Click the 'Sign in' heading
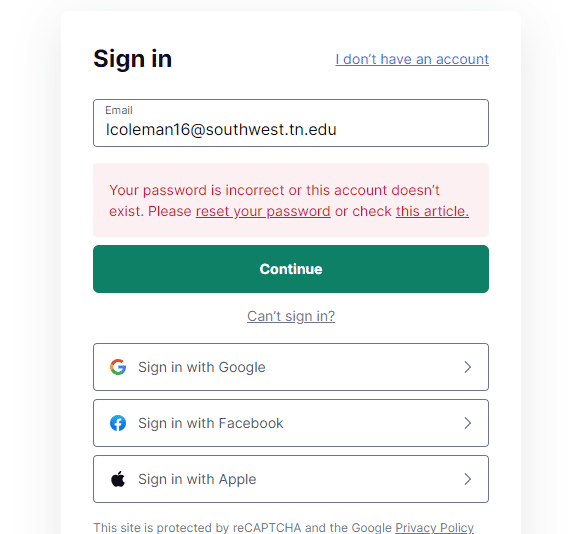 132,59
